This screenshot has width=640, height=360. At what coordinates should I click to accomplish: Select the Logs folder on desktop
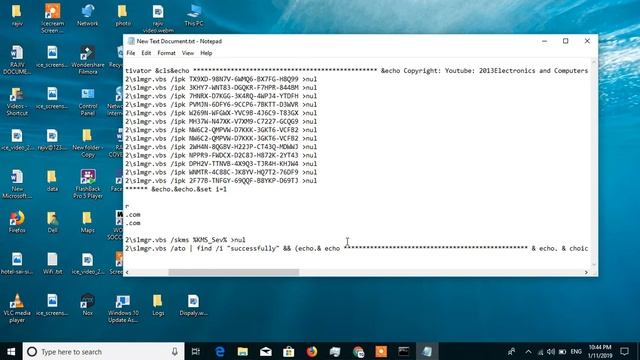(158, 305)
